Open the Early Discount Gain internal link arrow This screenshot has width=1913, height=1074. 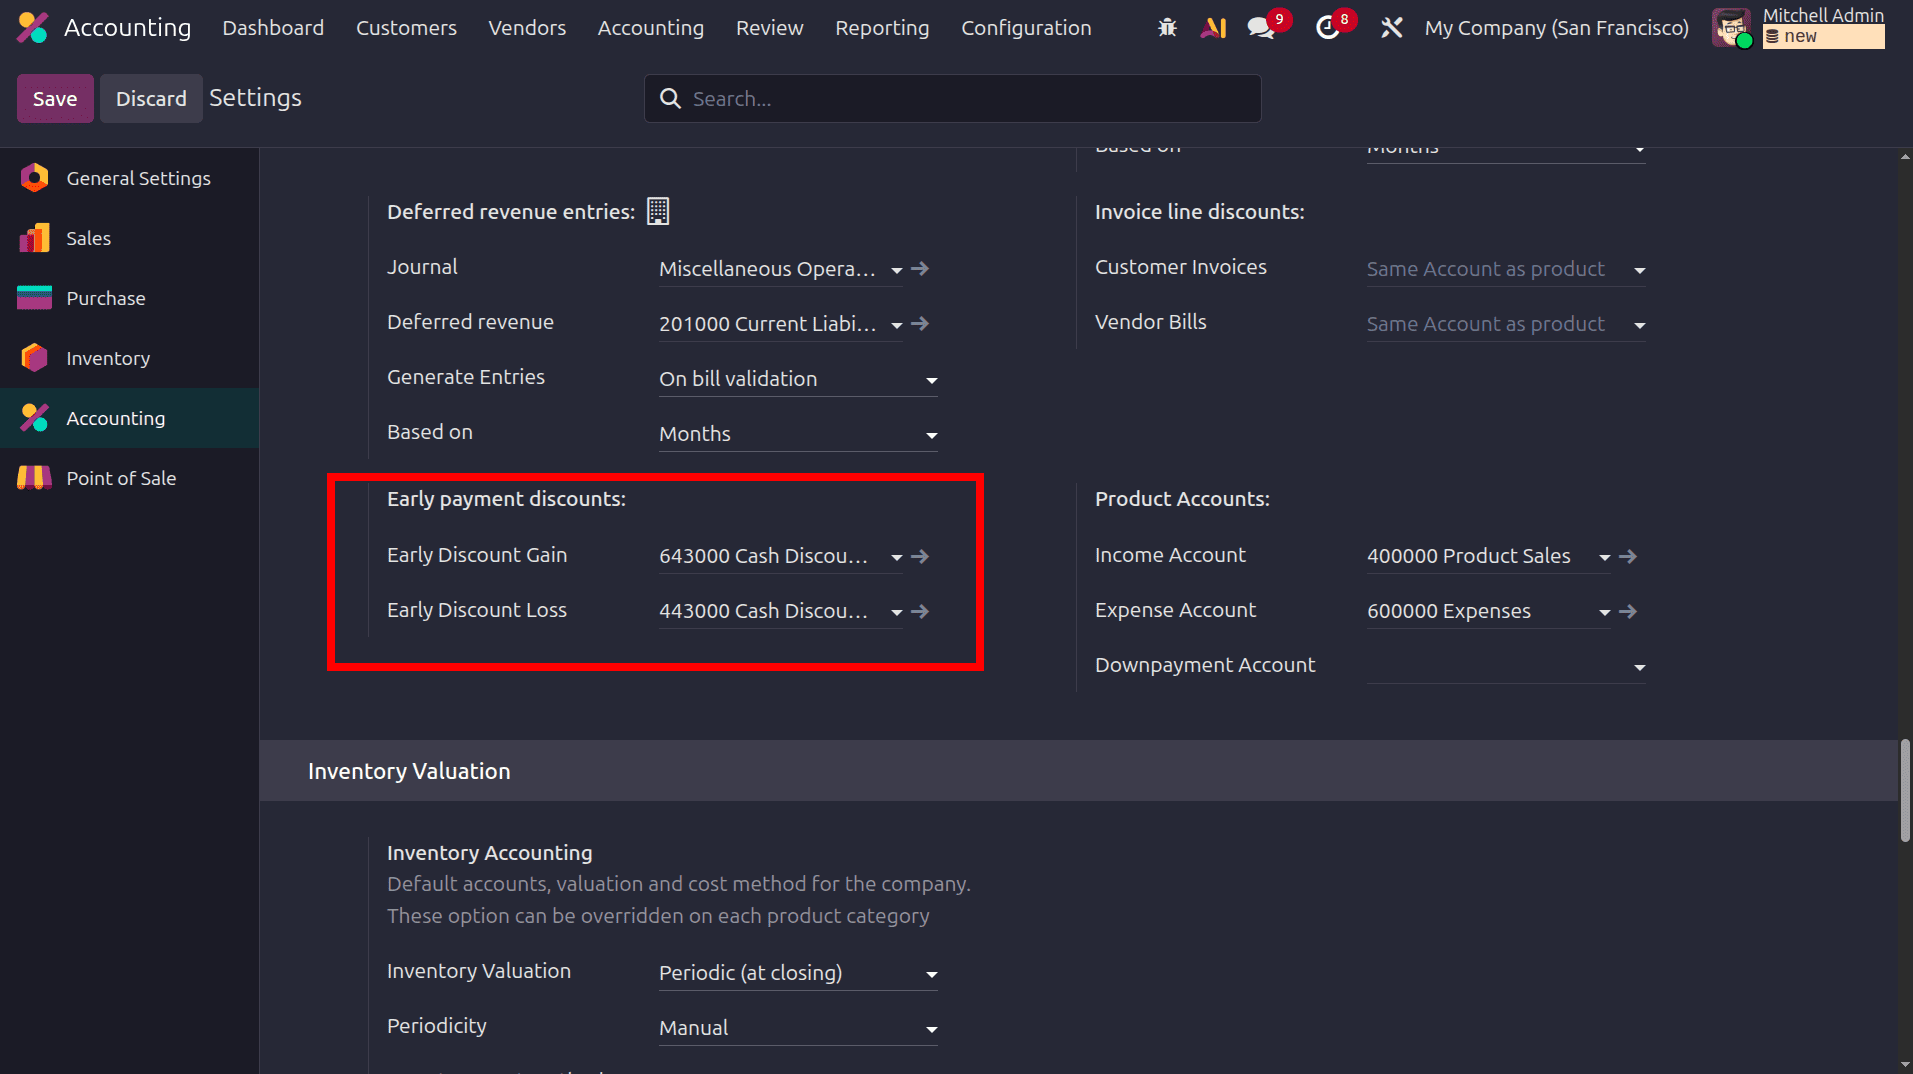point(919,556)
